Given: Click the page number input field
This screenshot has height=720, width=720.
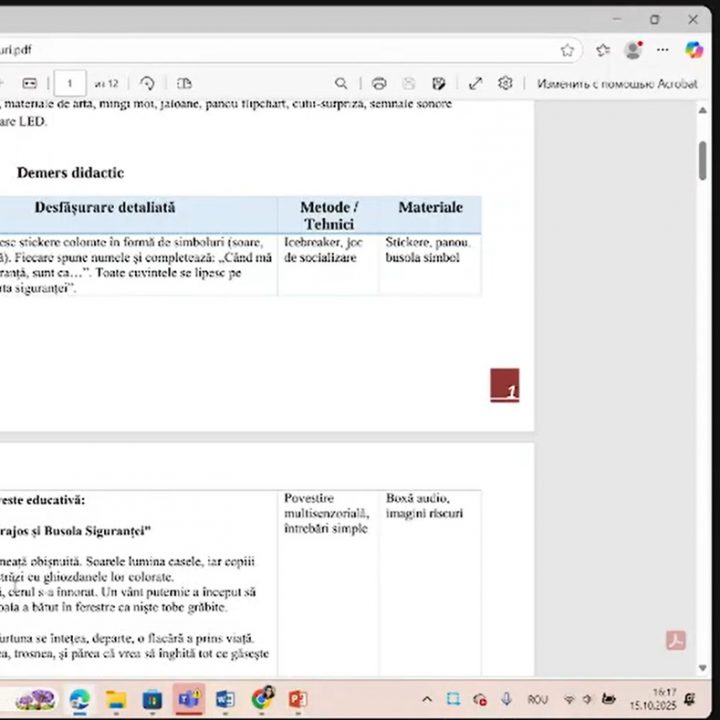Looking at the screenshot, I should click(x=70, y=84).
